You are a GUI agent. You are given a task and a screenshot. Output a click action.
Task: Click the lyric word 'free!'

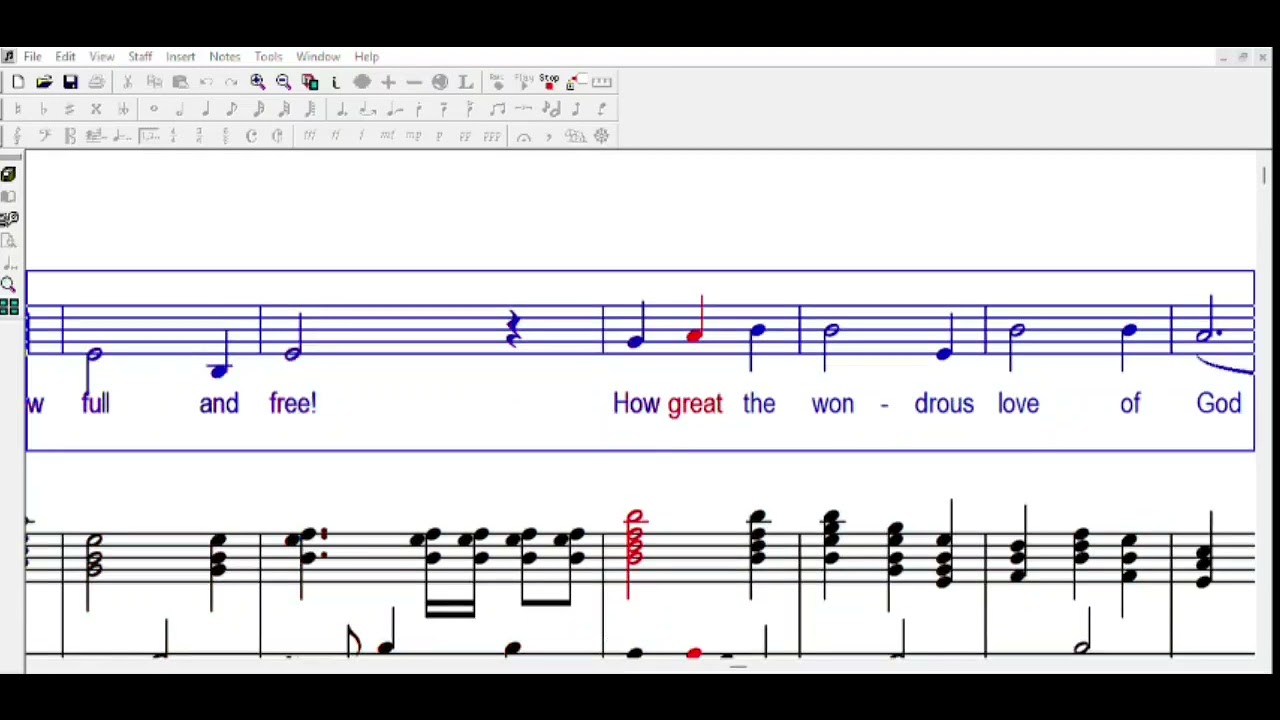coord(293,404)
